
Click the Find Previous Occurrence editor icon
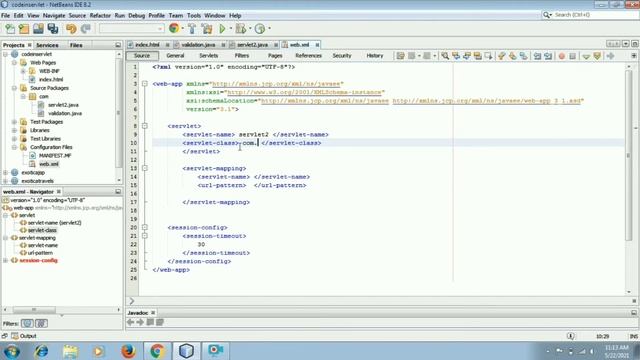[456, 56]
